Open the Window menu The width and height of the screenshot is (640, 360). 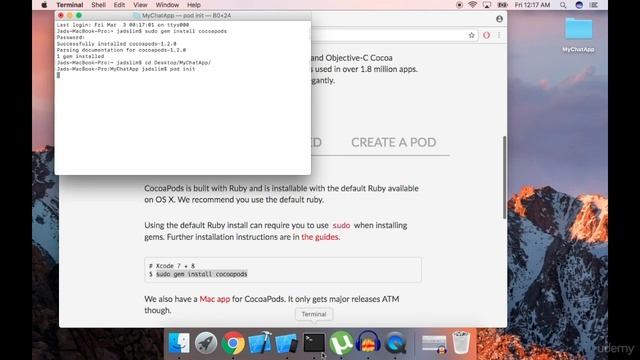(167, 5)
